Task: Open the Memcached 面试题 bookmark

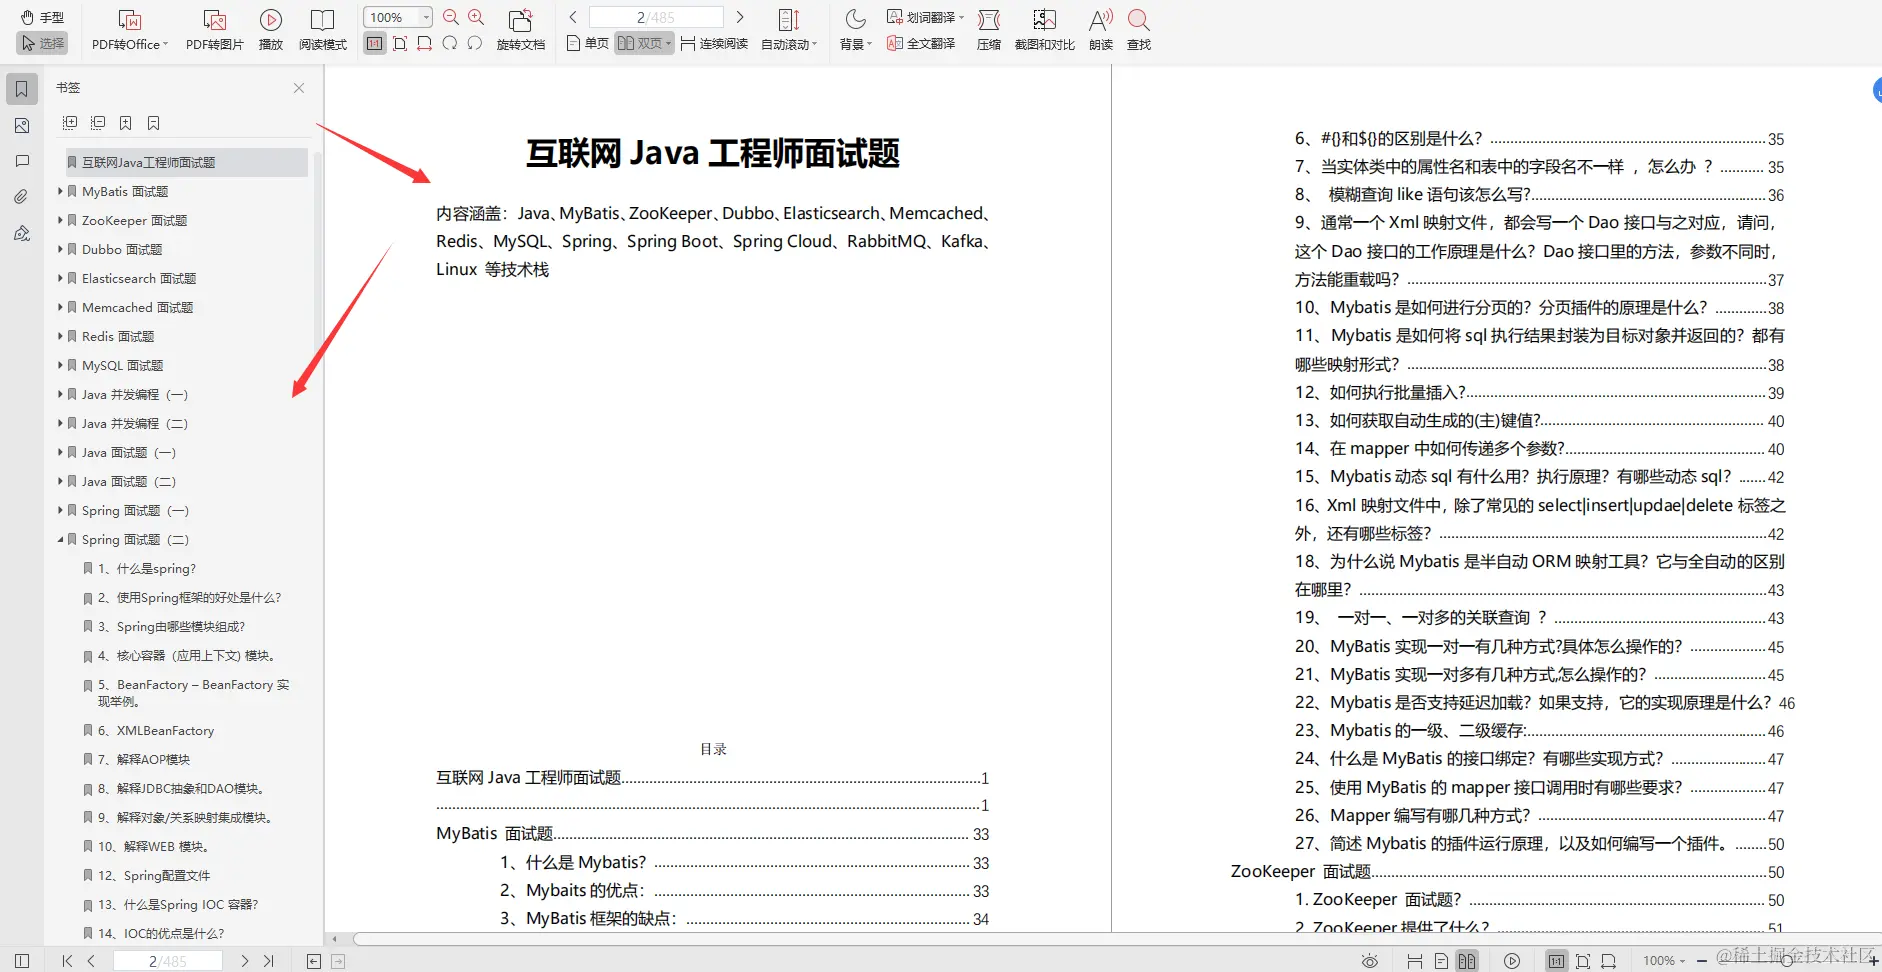Action: click(138, 307)
